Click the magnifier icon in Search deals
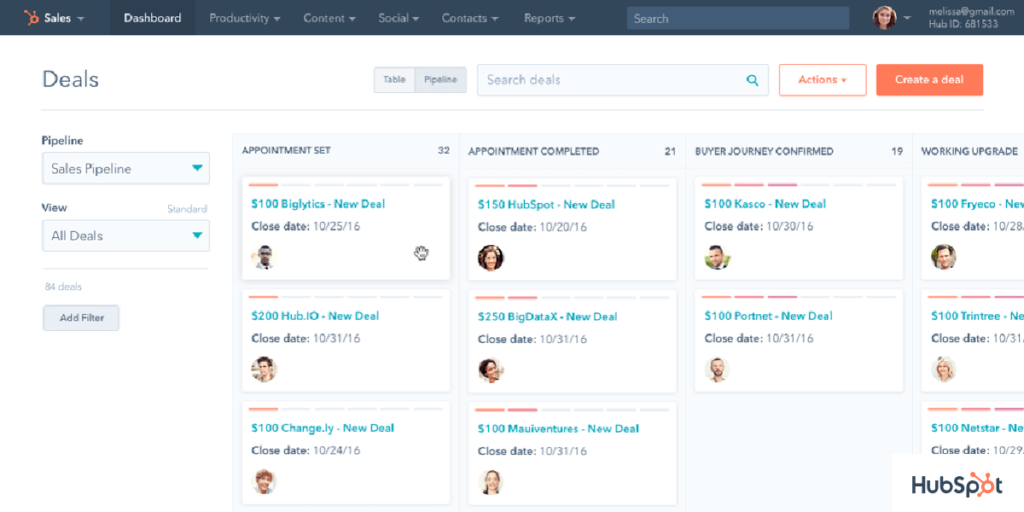 752,80
